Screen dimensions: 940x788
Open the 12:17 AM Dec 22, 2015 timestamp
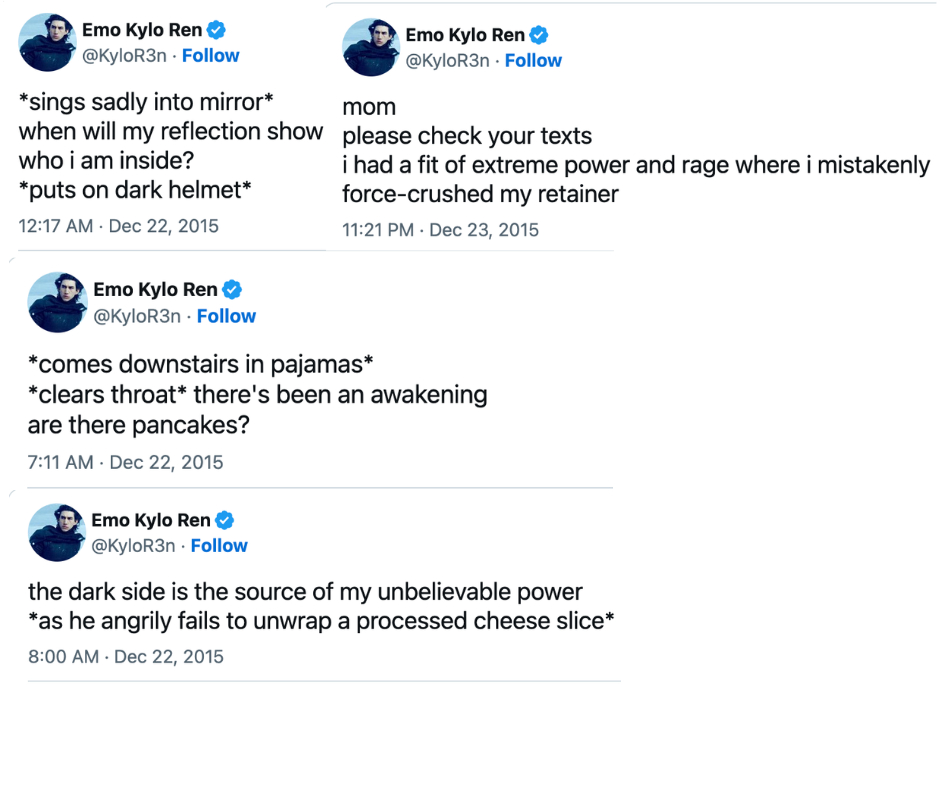coord(118,225)
